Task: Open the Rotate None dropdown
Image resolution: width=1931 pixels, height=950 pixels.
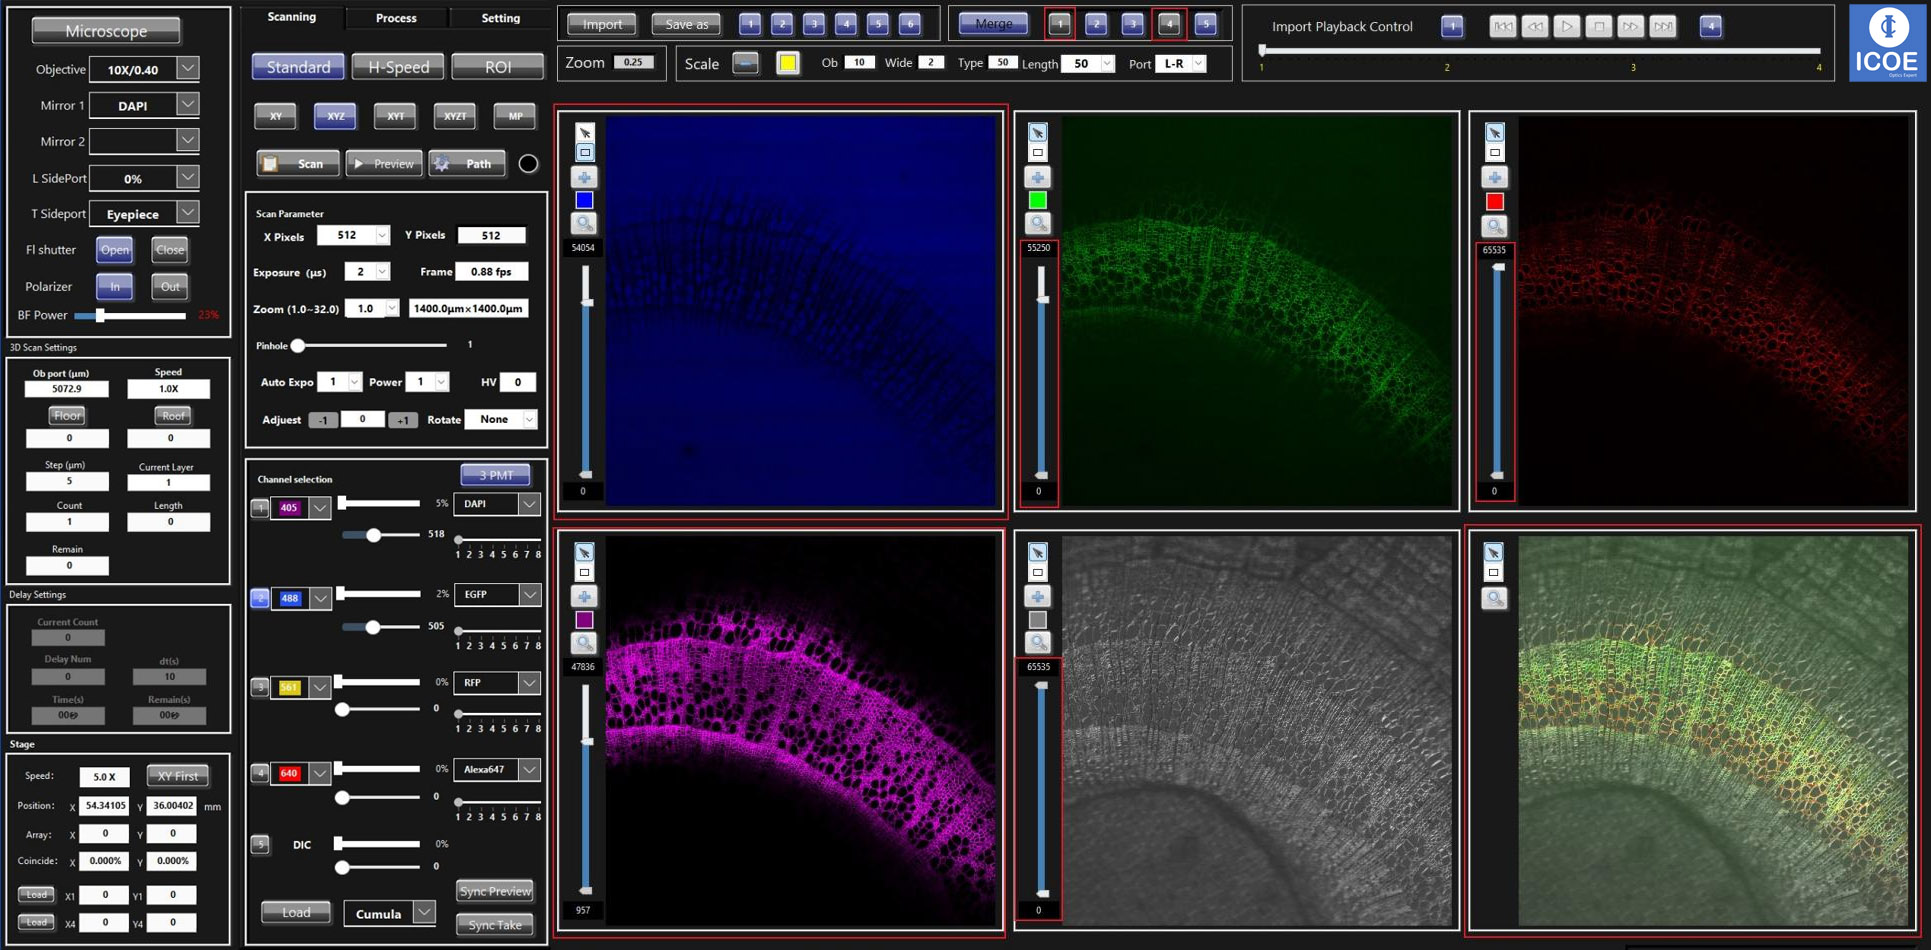Action: (x=529, y=420)
